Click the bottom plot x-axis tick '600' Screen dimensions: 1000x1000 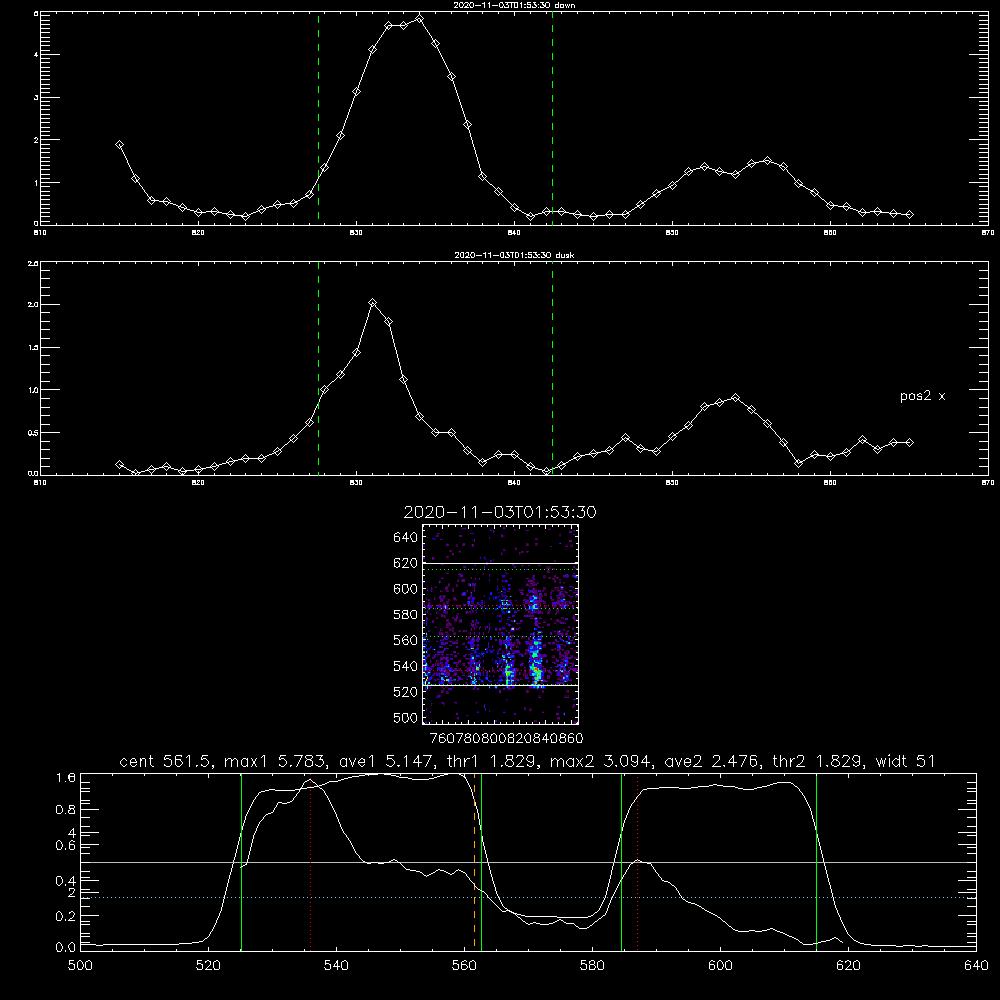(721, 966)
